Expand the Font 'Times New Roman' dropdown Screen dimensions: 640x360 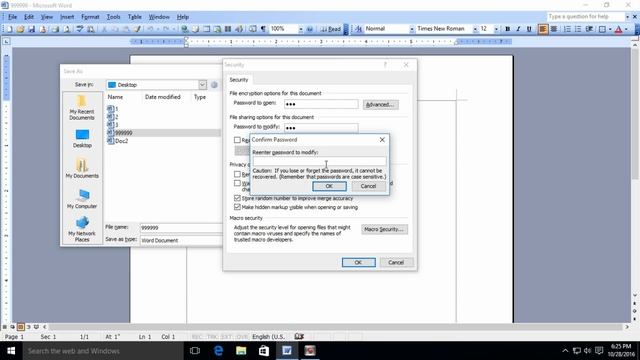click(475, 29)
